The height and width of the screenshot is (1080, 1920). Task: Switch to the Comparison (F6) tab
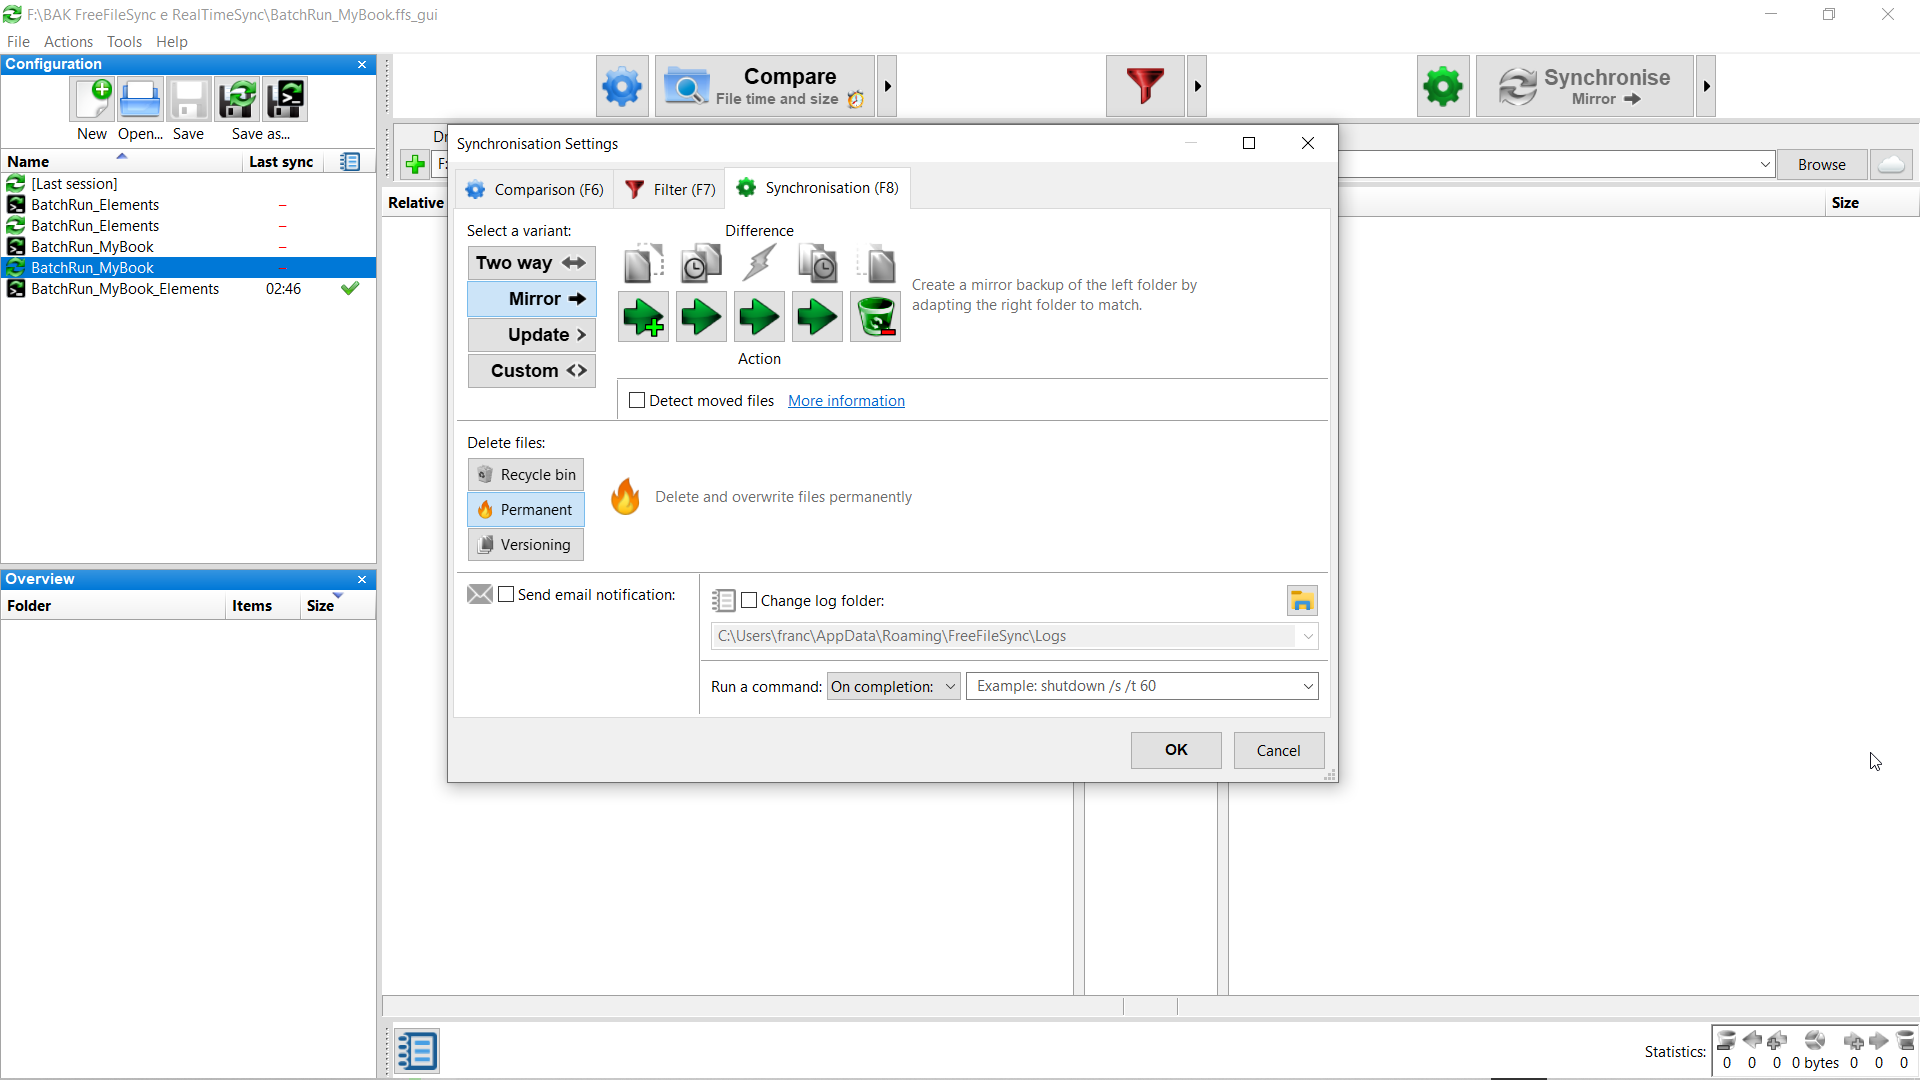click(x=535, y=189)
